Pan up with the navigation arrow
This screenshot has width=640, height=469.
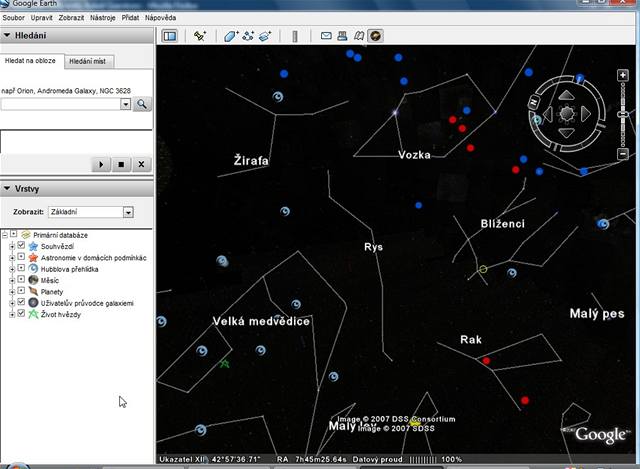(566, 96)
